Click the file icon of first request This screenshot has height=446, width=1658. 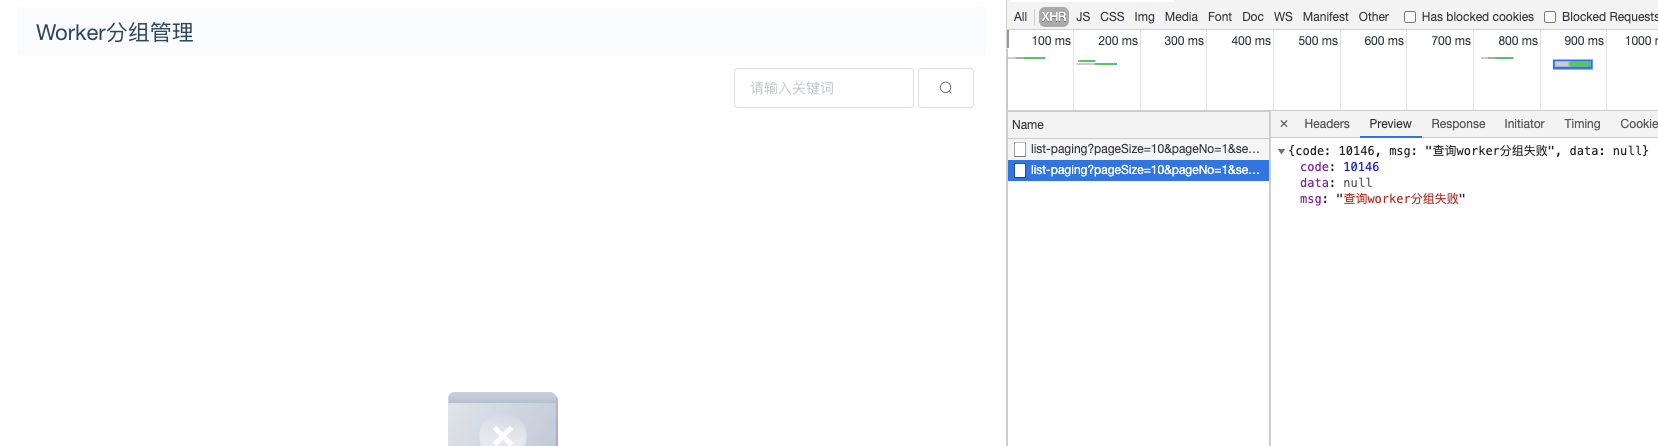coord(1020,149)
